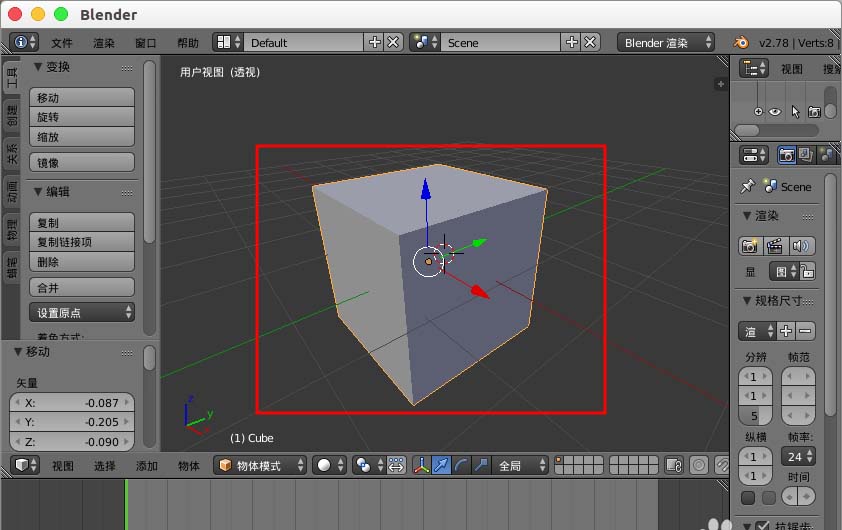This screenshot has height=530, width=842.
Task: Open the render display mode dropdown
Action: click(784, 272)
